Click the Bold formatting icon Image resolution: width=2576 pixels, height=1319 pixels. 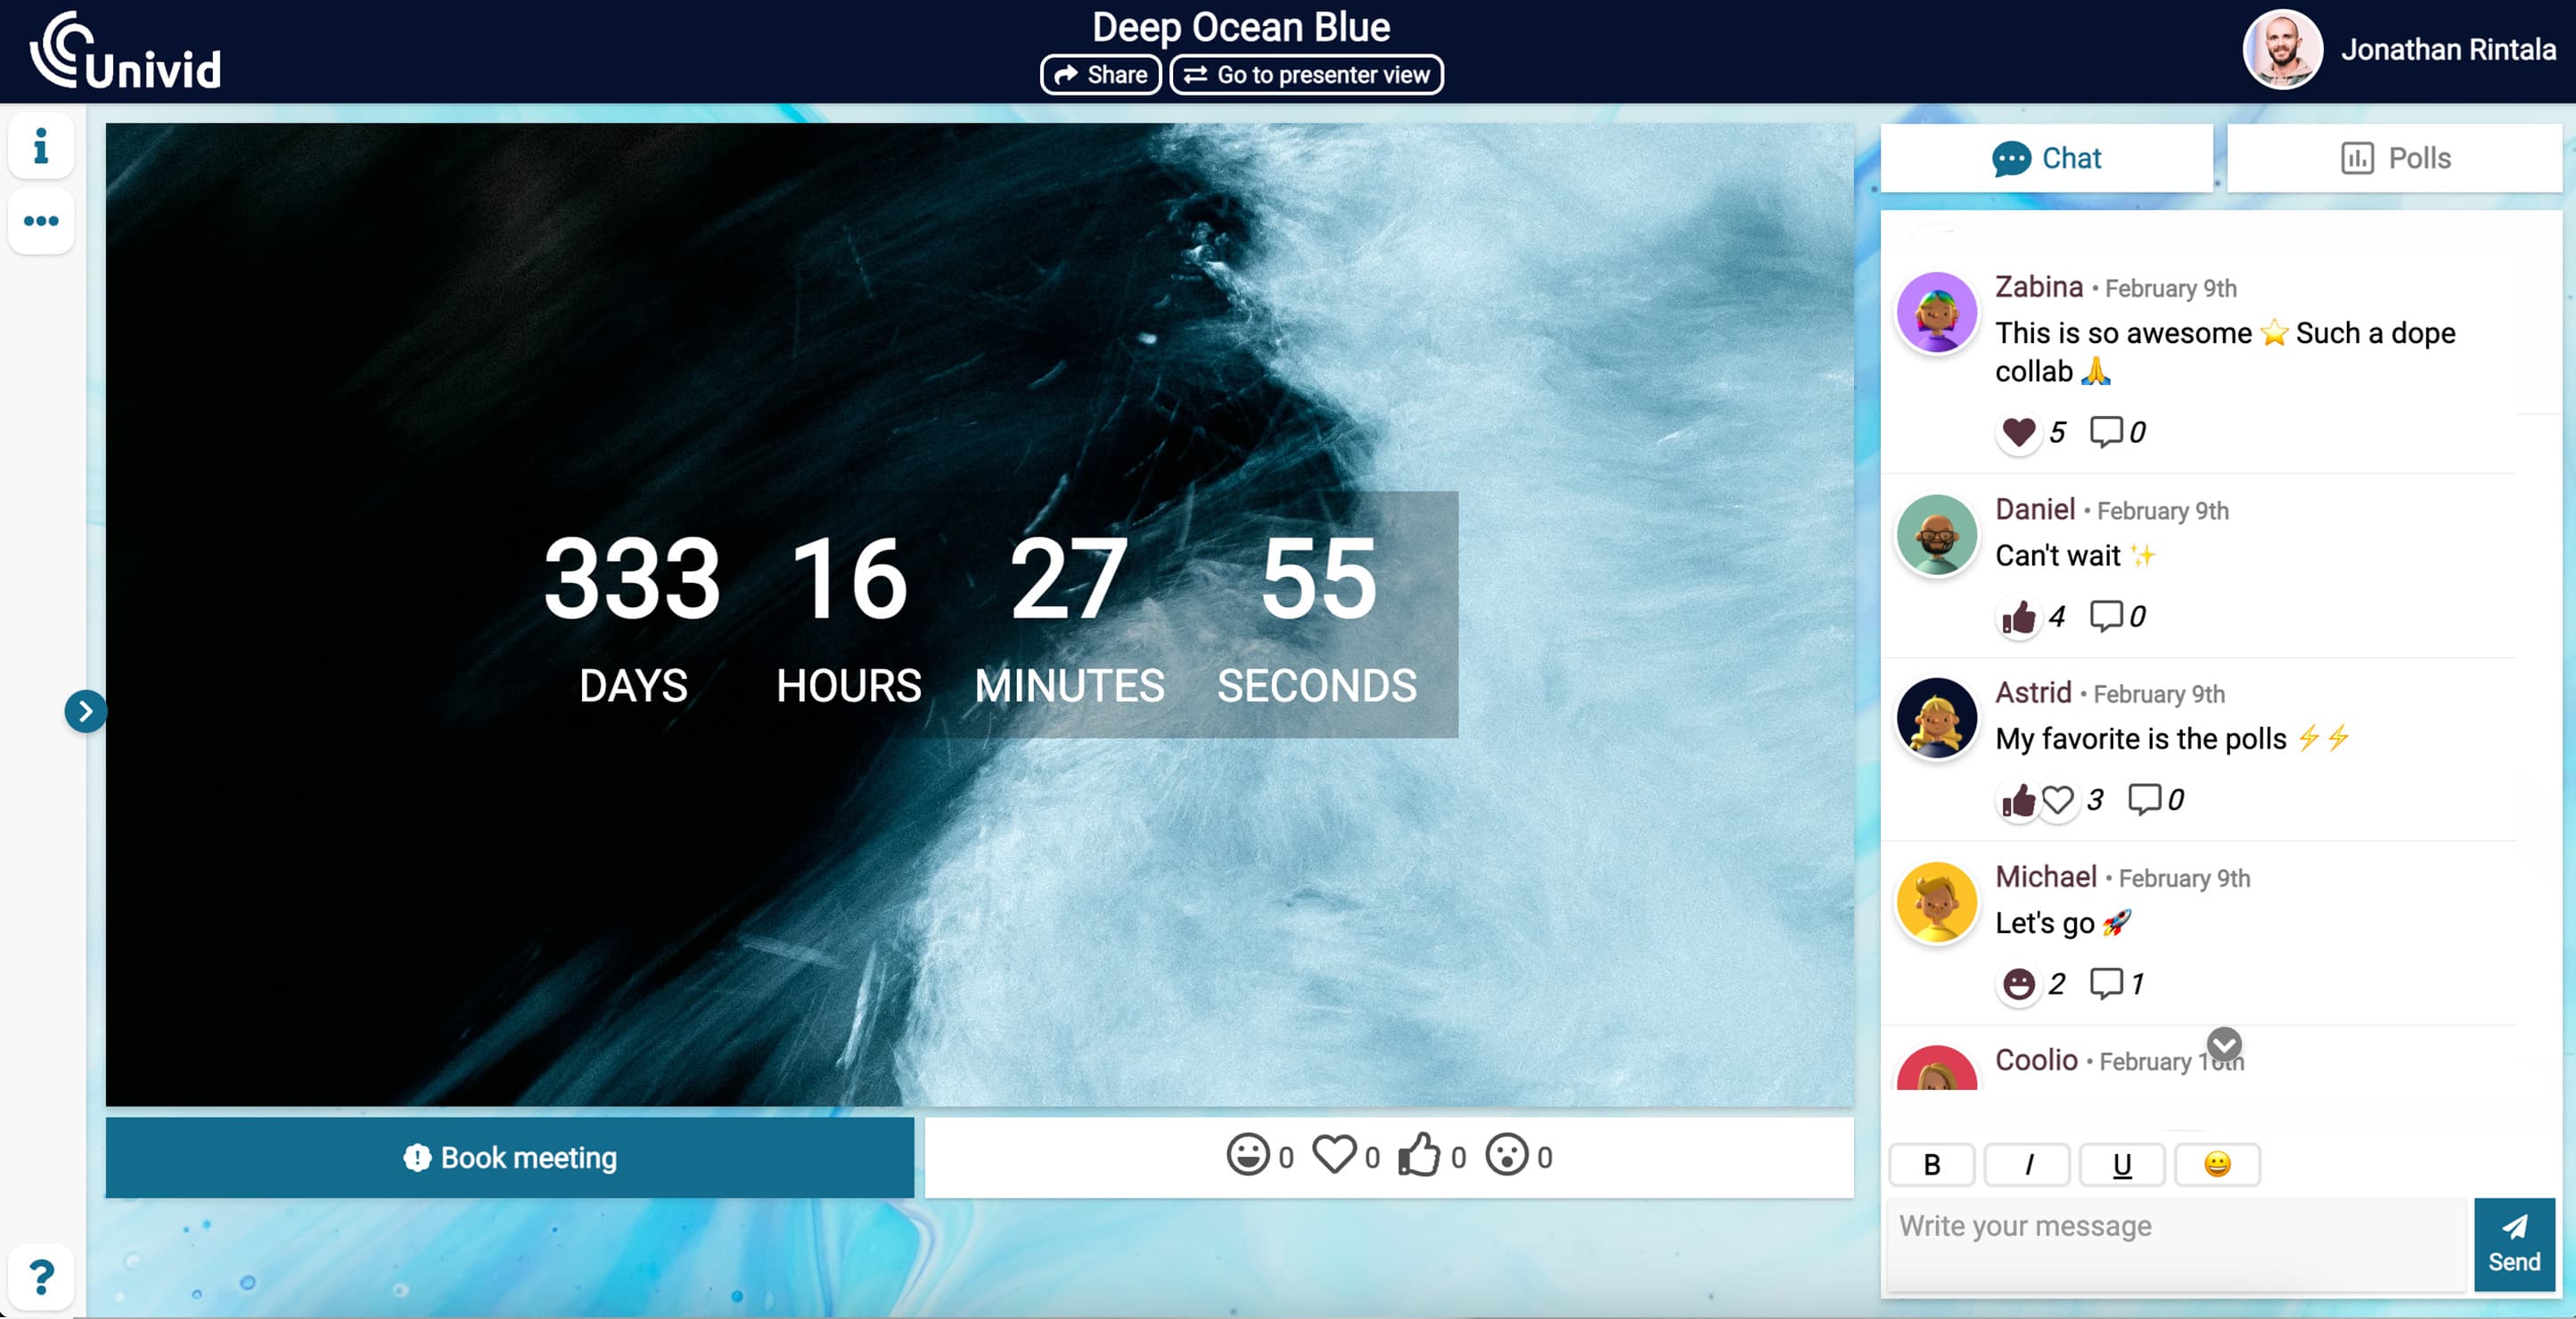click(1932, 1164)
